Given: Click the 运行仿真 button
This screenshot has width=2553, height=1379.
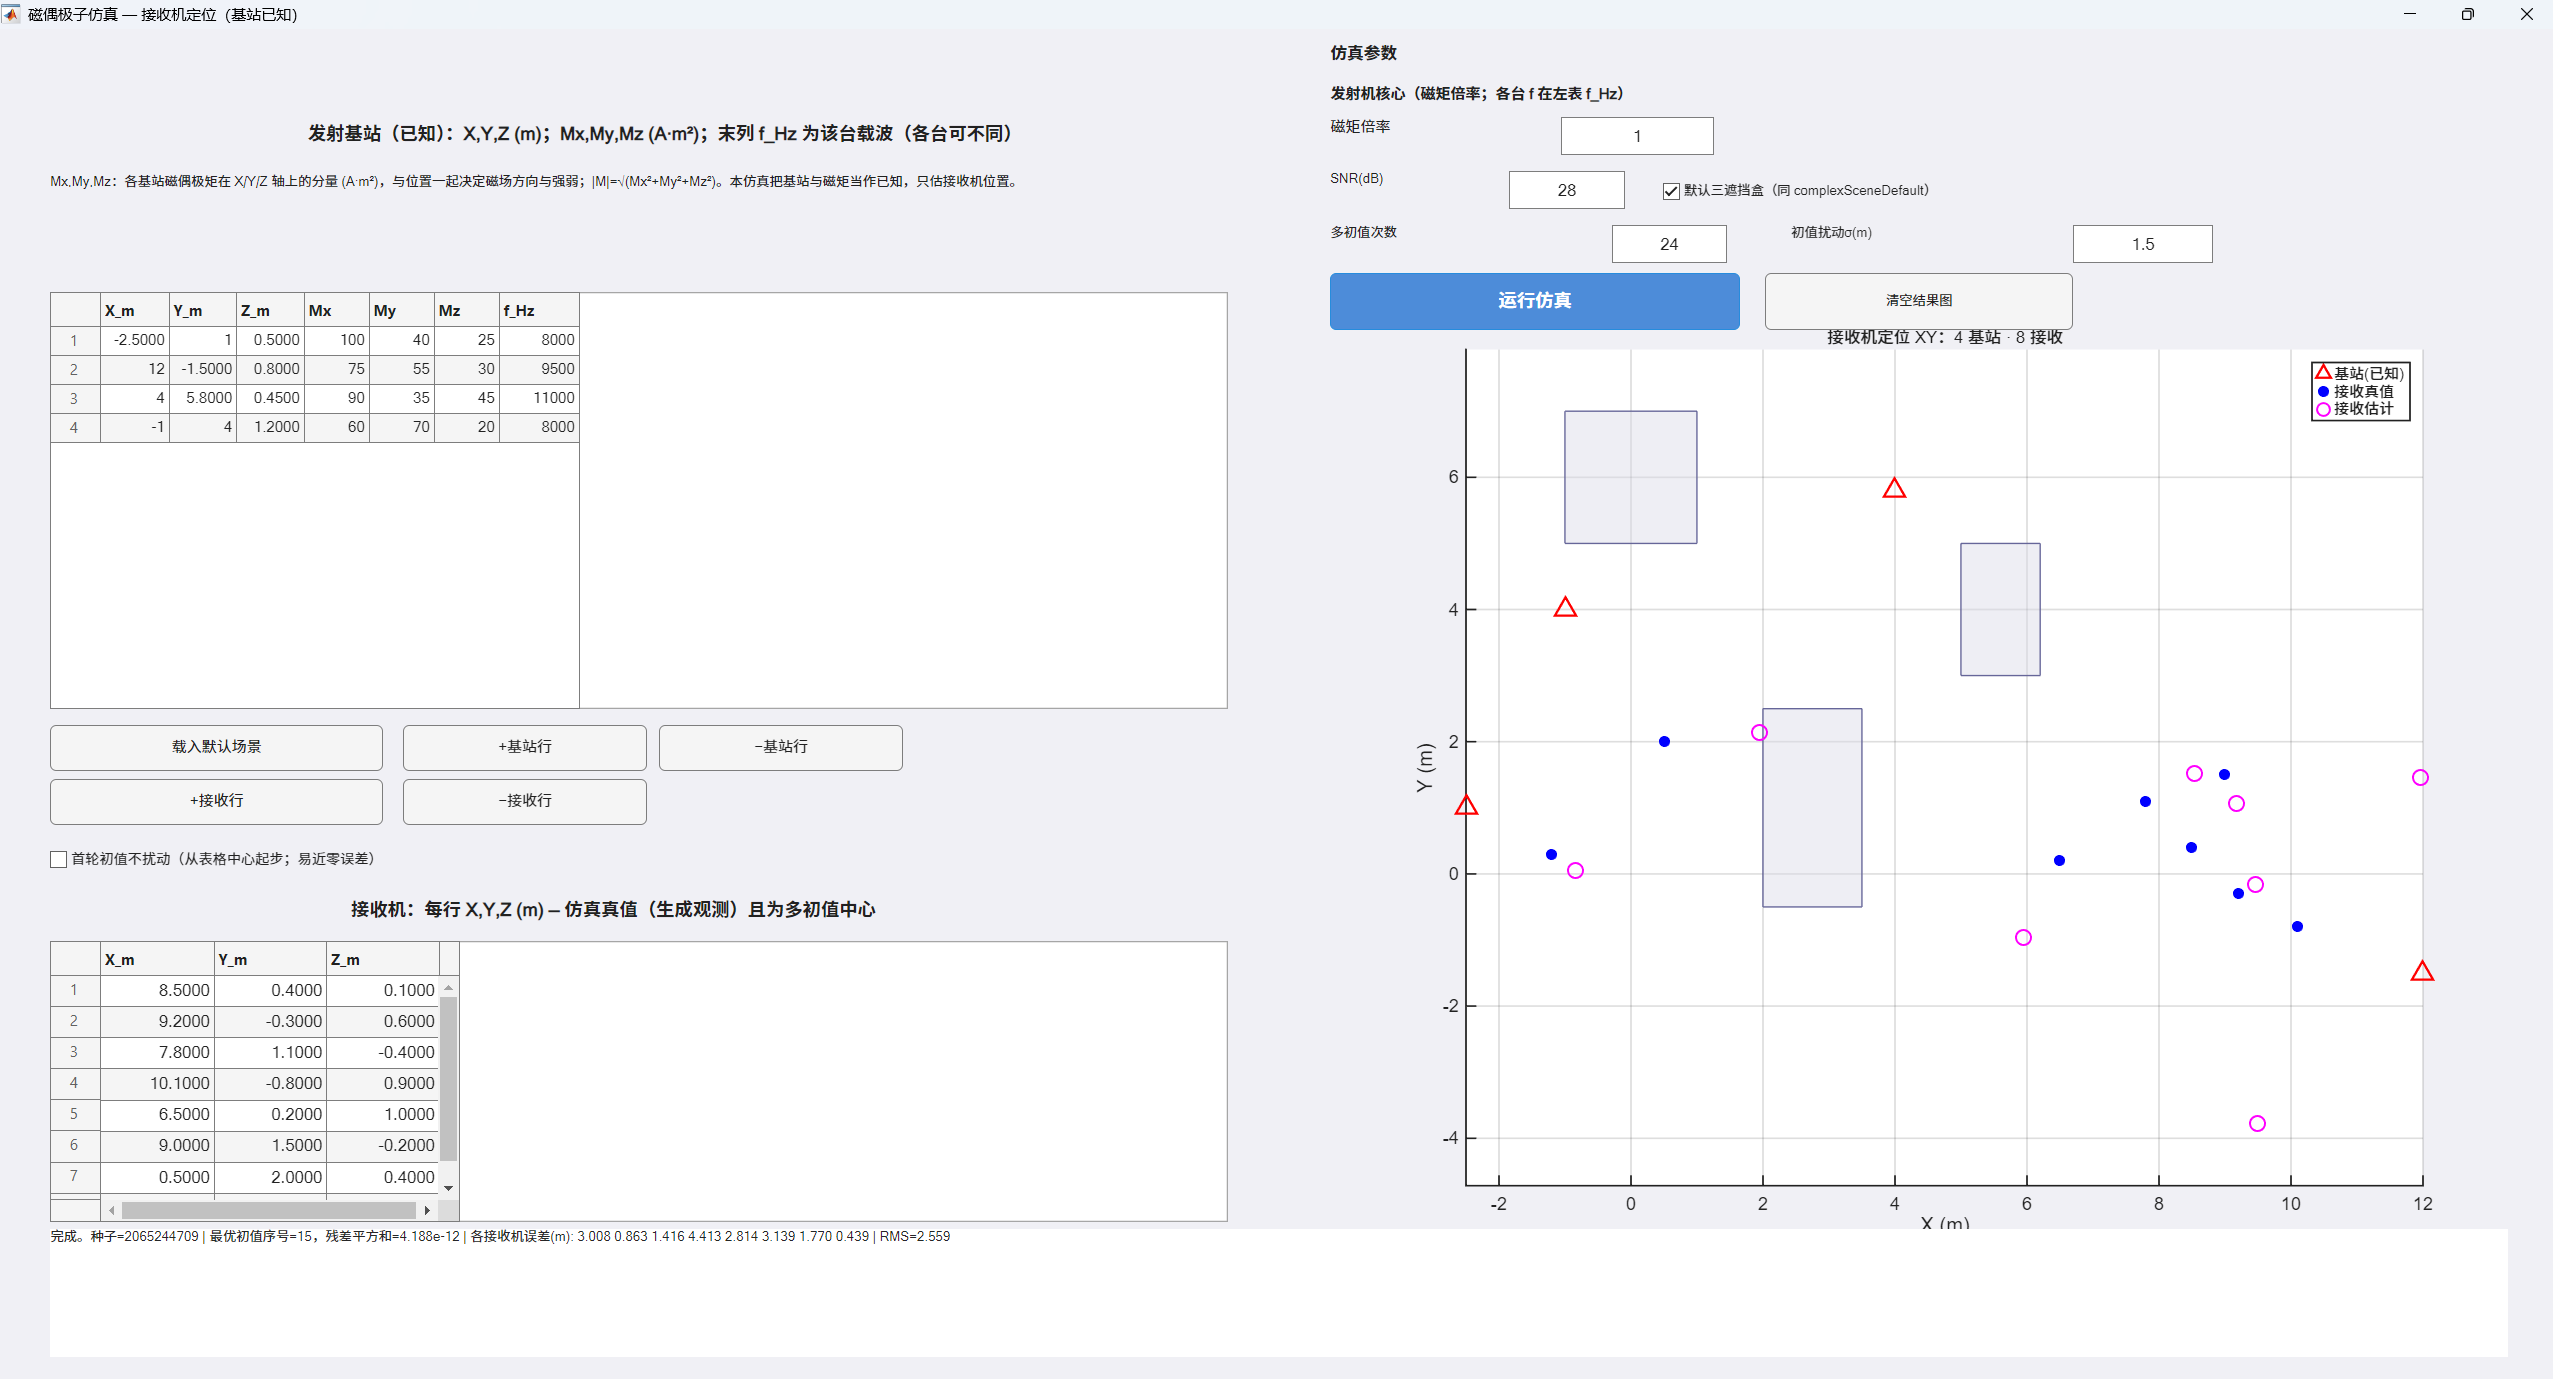Looking at the screenshot, I should click(1534, 301).
